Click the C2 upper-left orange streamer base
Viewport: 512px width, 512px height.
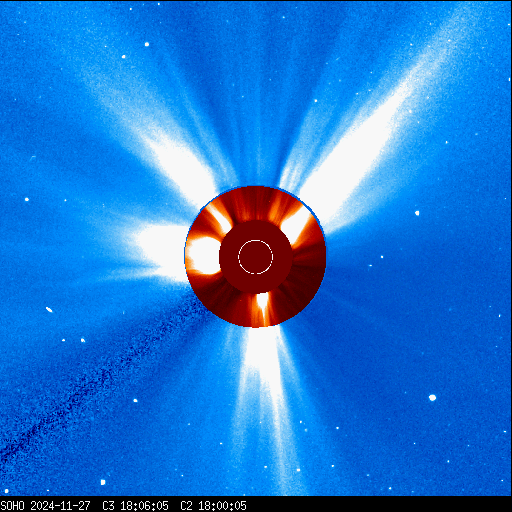tap(218, 218)
